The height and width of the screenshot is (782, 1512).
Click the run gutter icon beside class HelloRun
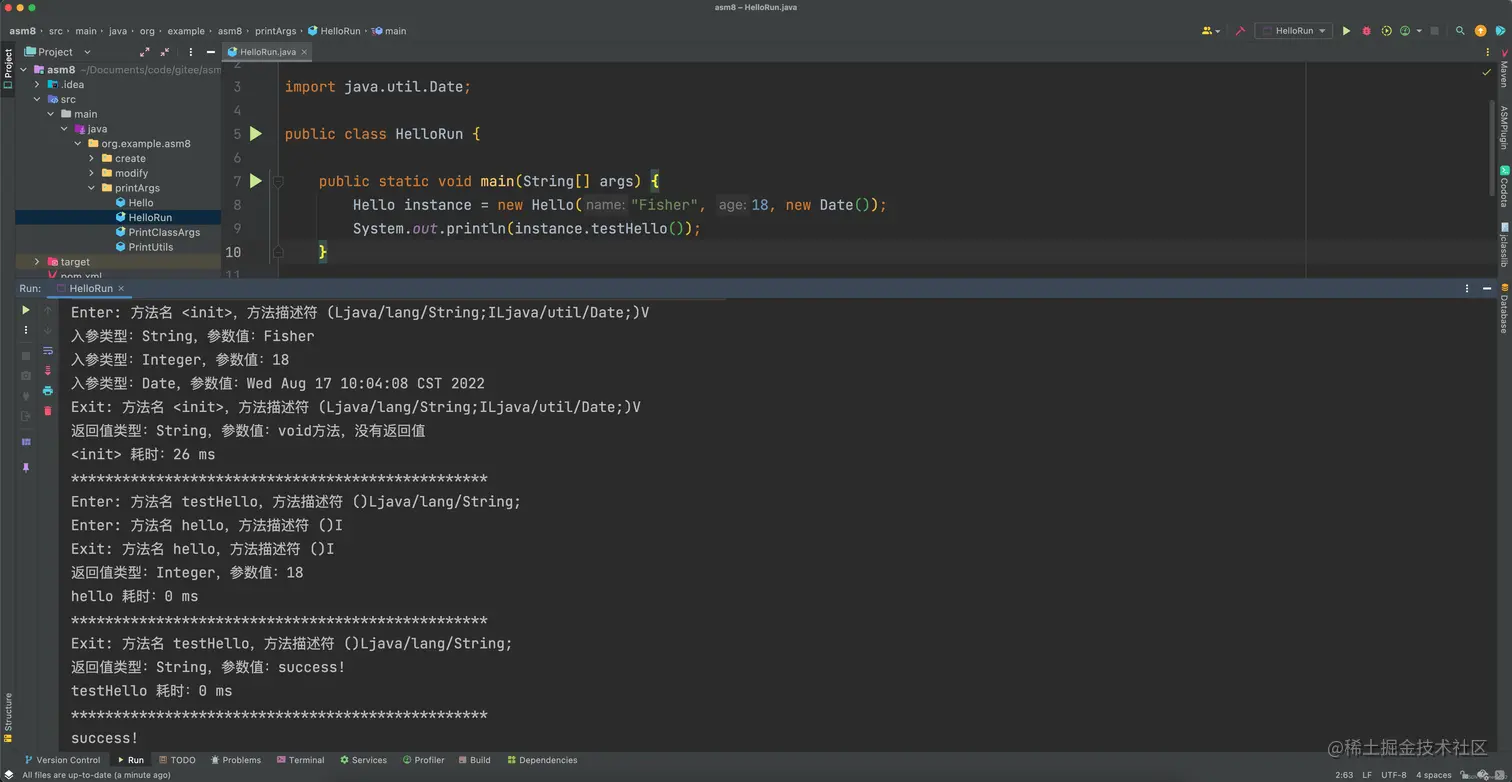(x=256, y=134)
